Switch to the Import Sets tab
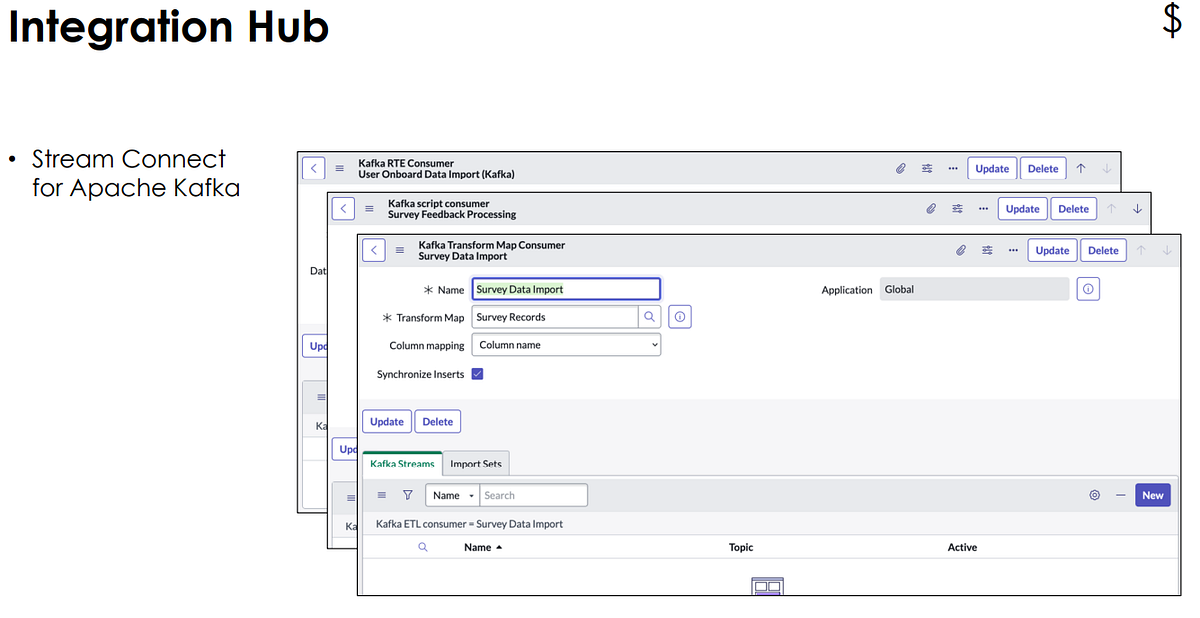This screenshot has width=1200, height=618. pos(476,463)
